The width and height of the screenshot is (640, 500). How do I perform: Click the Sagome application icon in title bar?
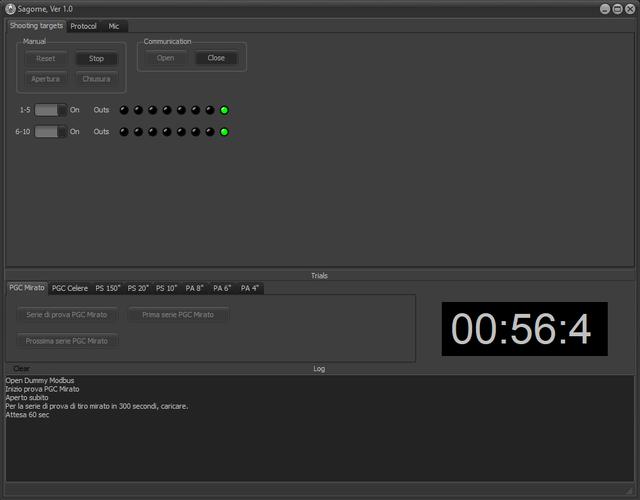[10, 9]
